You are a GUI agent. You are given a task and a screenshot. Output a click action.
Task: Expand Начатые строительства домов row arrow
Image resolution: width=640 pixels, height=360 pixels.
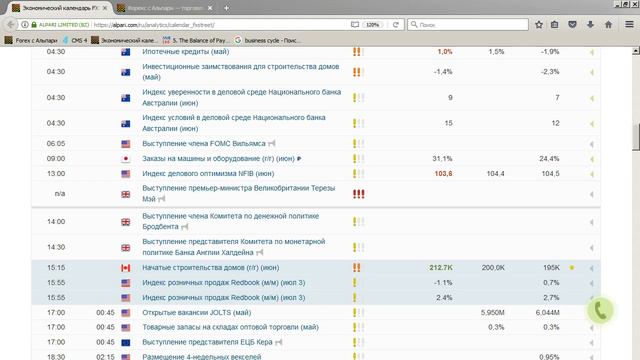point(591,268)
